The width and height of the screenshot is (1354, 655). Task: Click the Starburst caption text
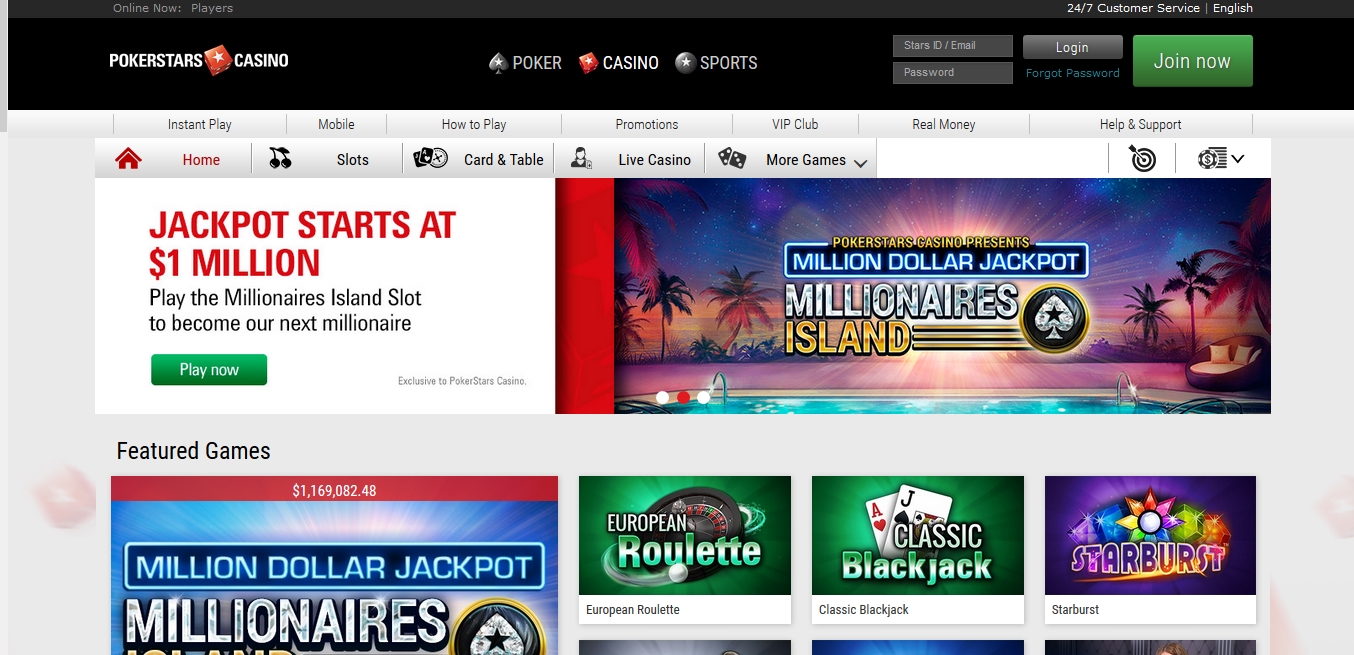(x=1075, y=610)
